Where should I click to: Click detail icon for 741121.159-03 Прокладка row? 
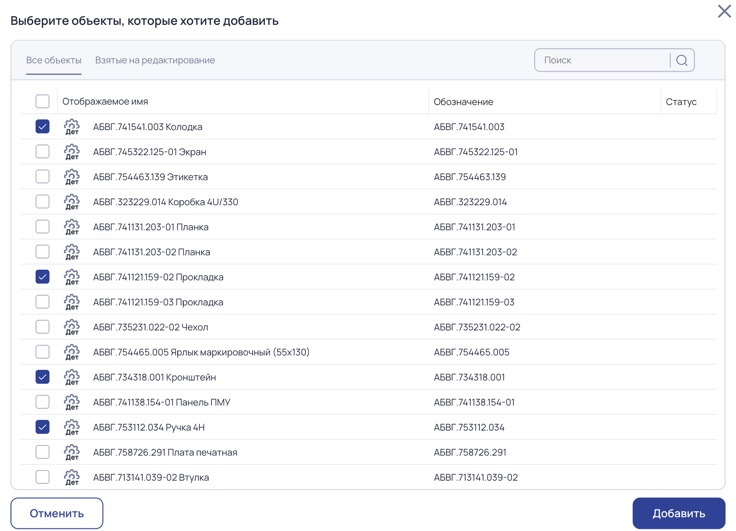tap(72, 302)
